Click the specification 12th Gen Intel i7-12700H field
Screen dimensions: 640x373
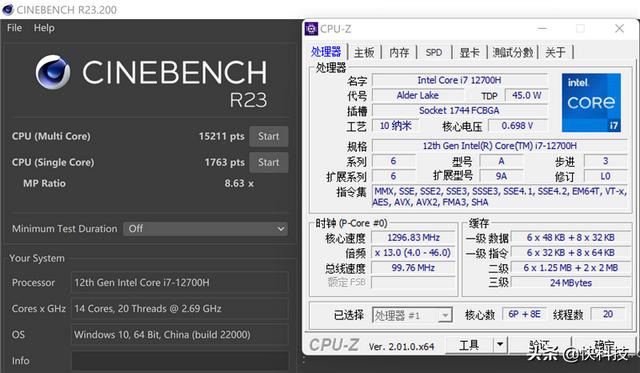pos(500,146)
